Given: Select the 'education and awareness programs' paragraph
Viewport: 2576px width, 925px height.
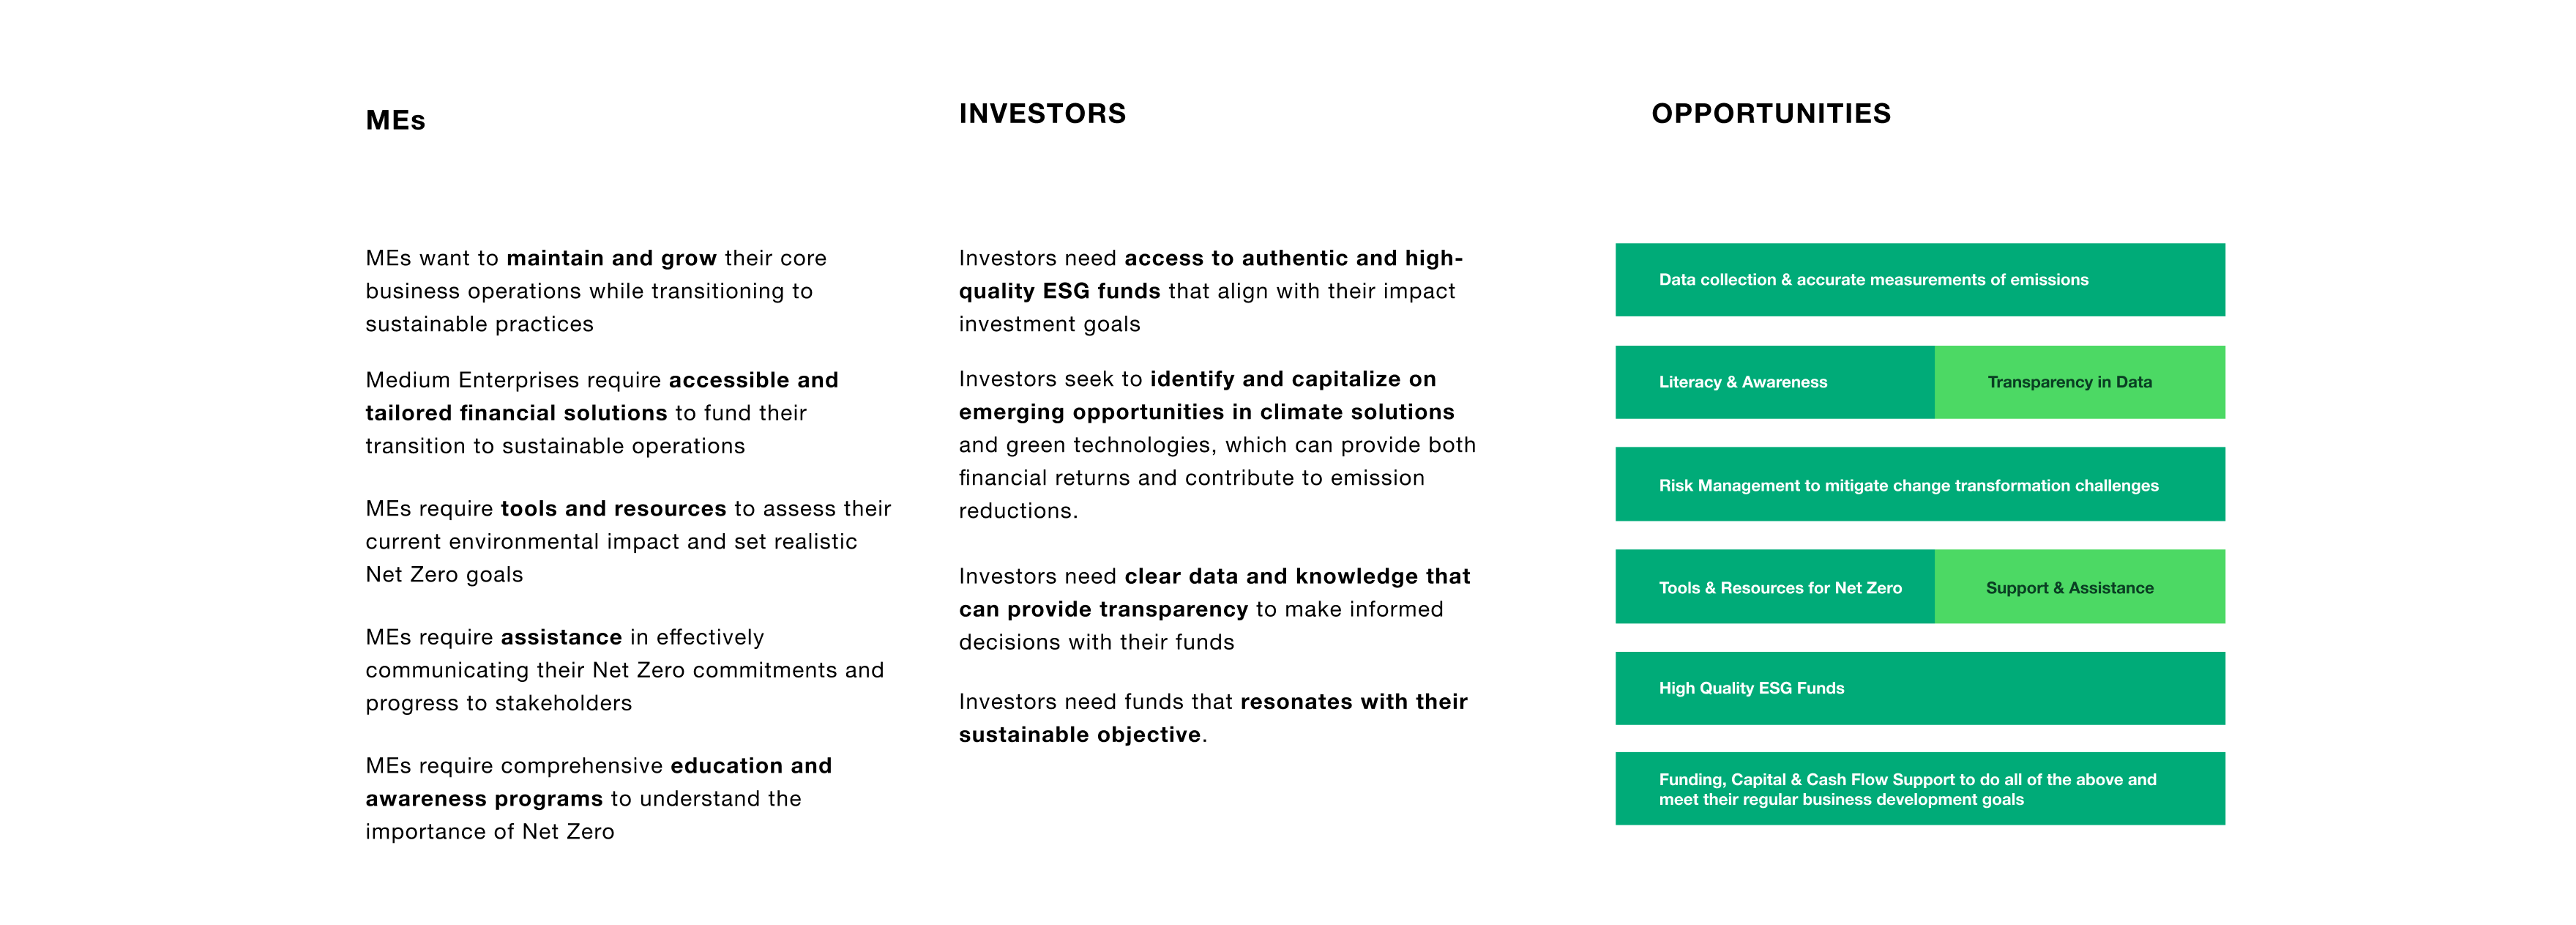Looking at the screenshot, I should [x=598, y=798].
